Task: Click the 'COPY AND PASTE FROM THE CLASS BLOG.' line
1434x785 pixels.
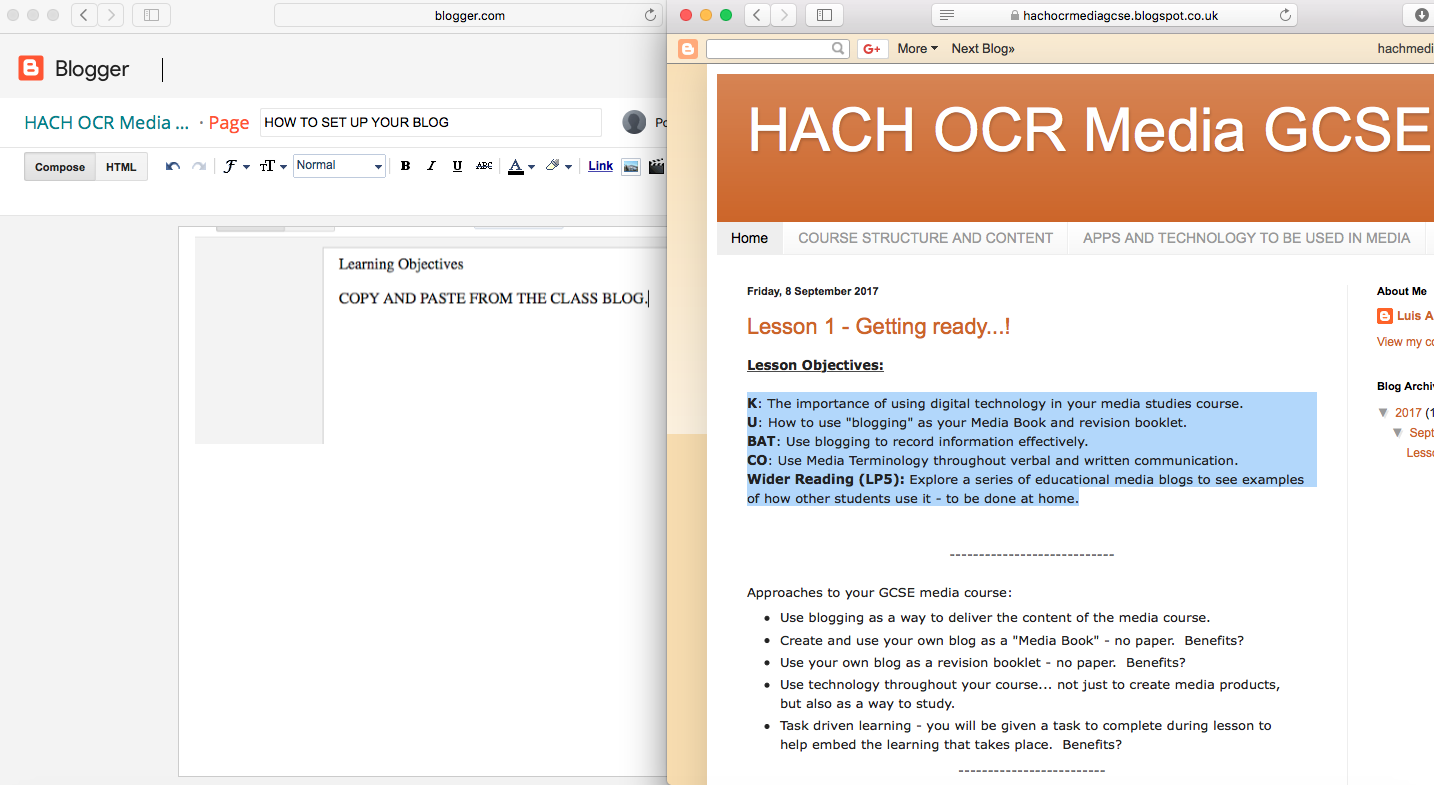Action: 493,298
